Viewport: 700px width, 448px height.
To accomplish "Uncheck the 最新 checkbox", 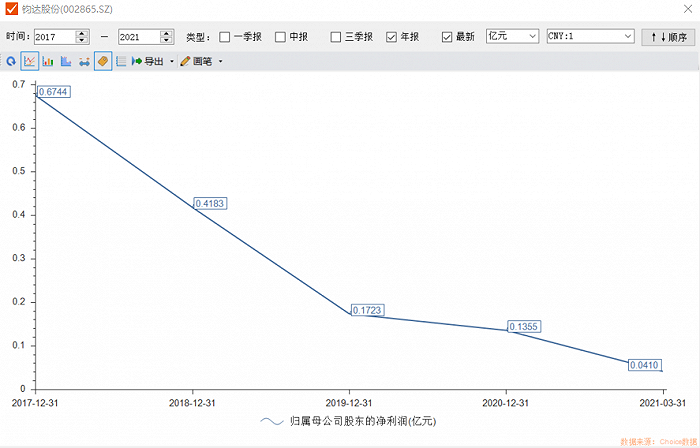I will [x=447, y=37].
